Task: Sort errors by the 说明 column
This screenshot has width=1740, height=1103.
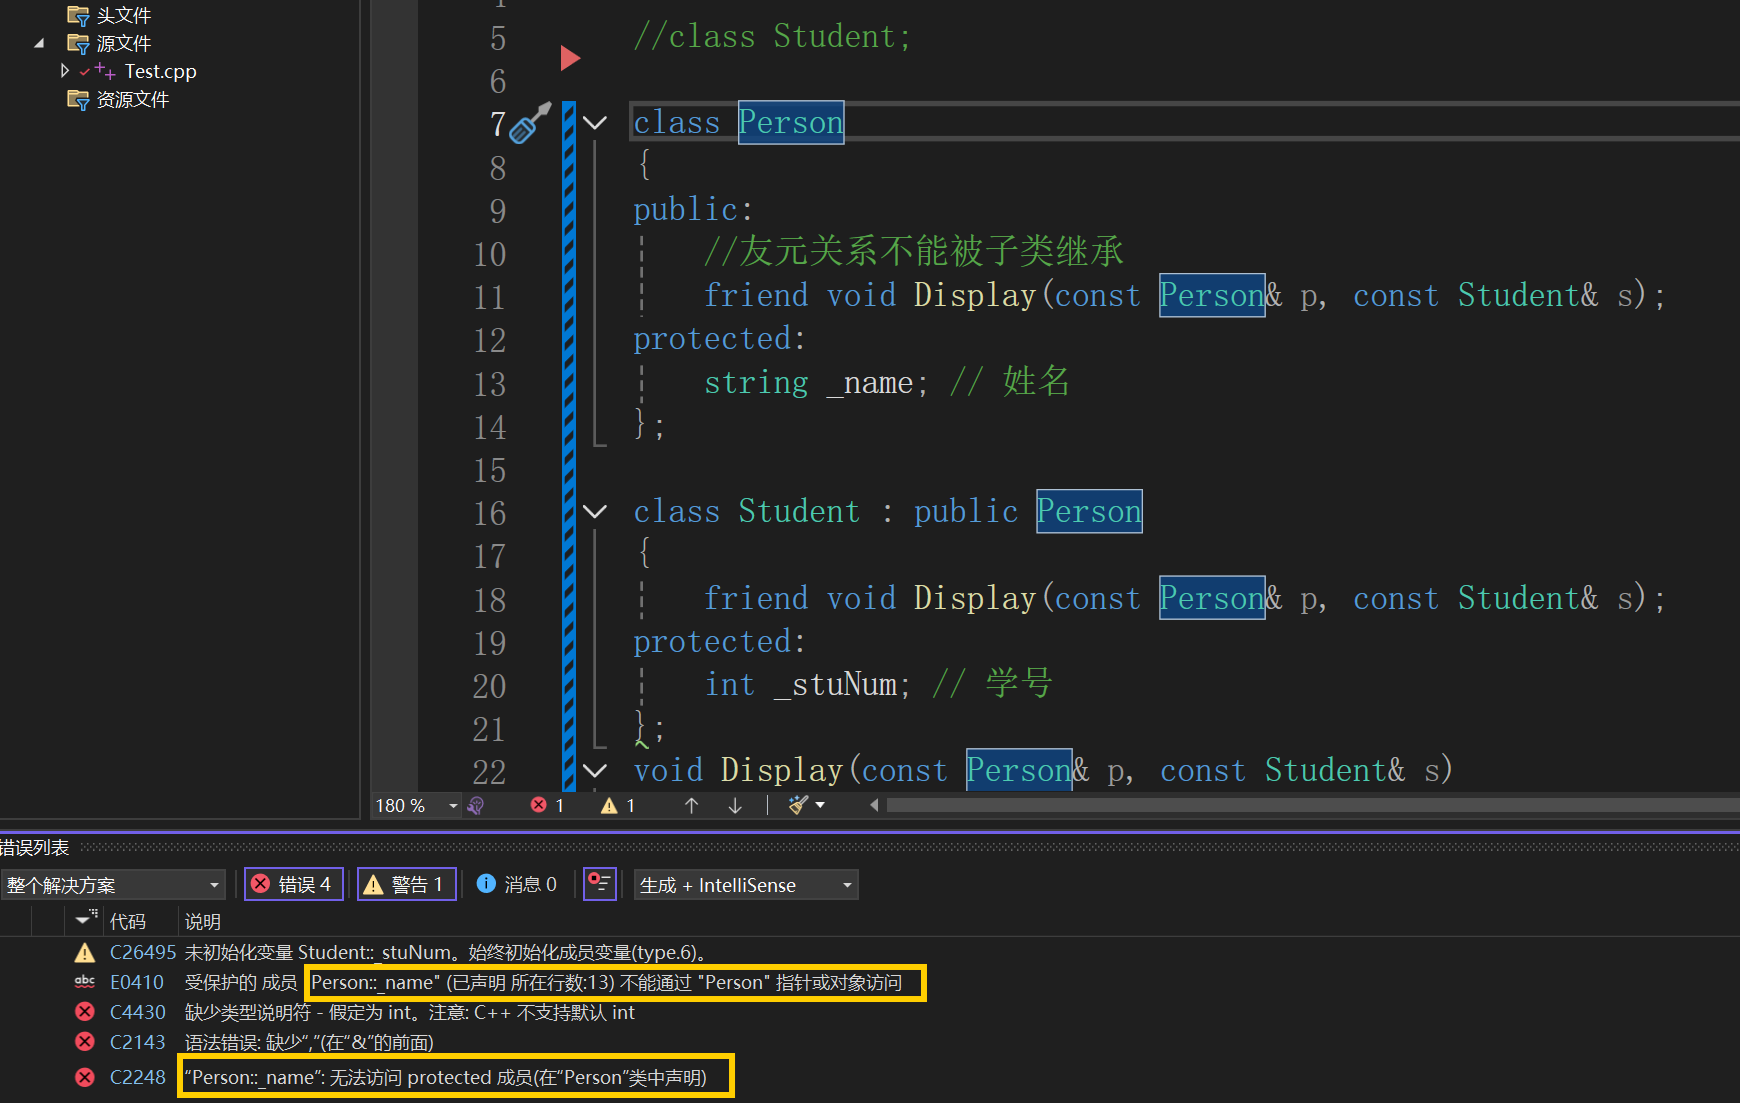Action: tap(203, 921)
